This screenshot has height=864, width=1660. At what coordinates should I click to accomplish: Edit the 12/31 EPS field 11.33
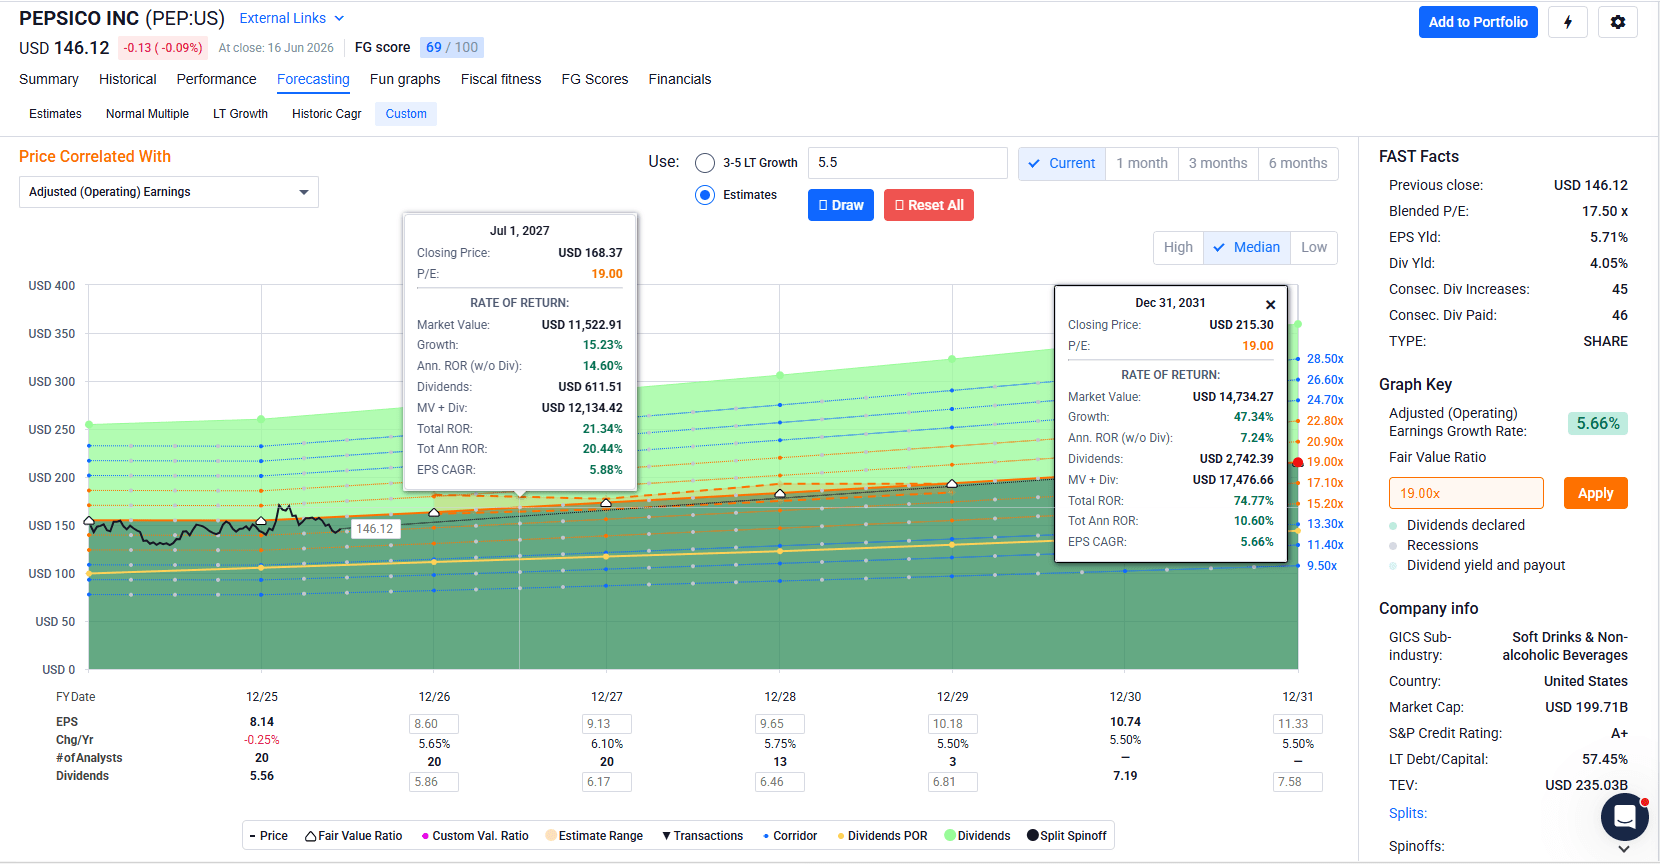1298,724
